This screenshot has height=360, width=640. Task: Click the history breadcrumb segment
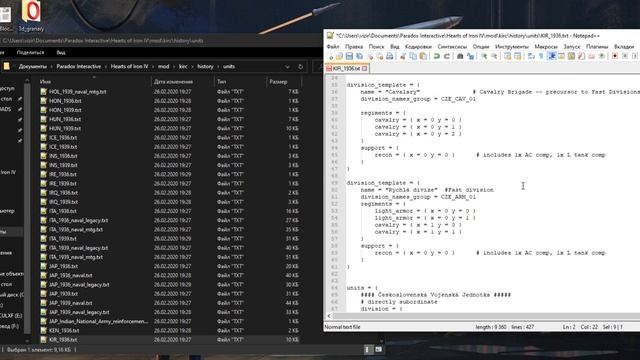pos(205,67)
